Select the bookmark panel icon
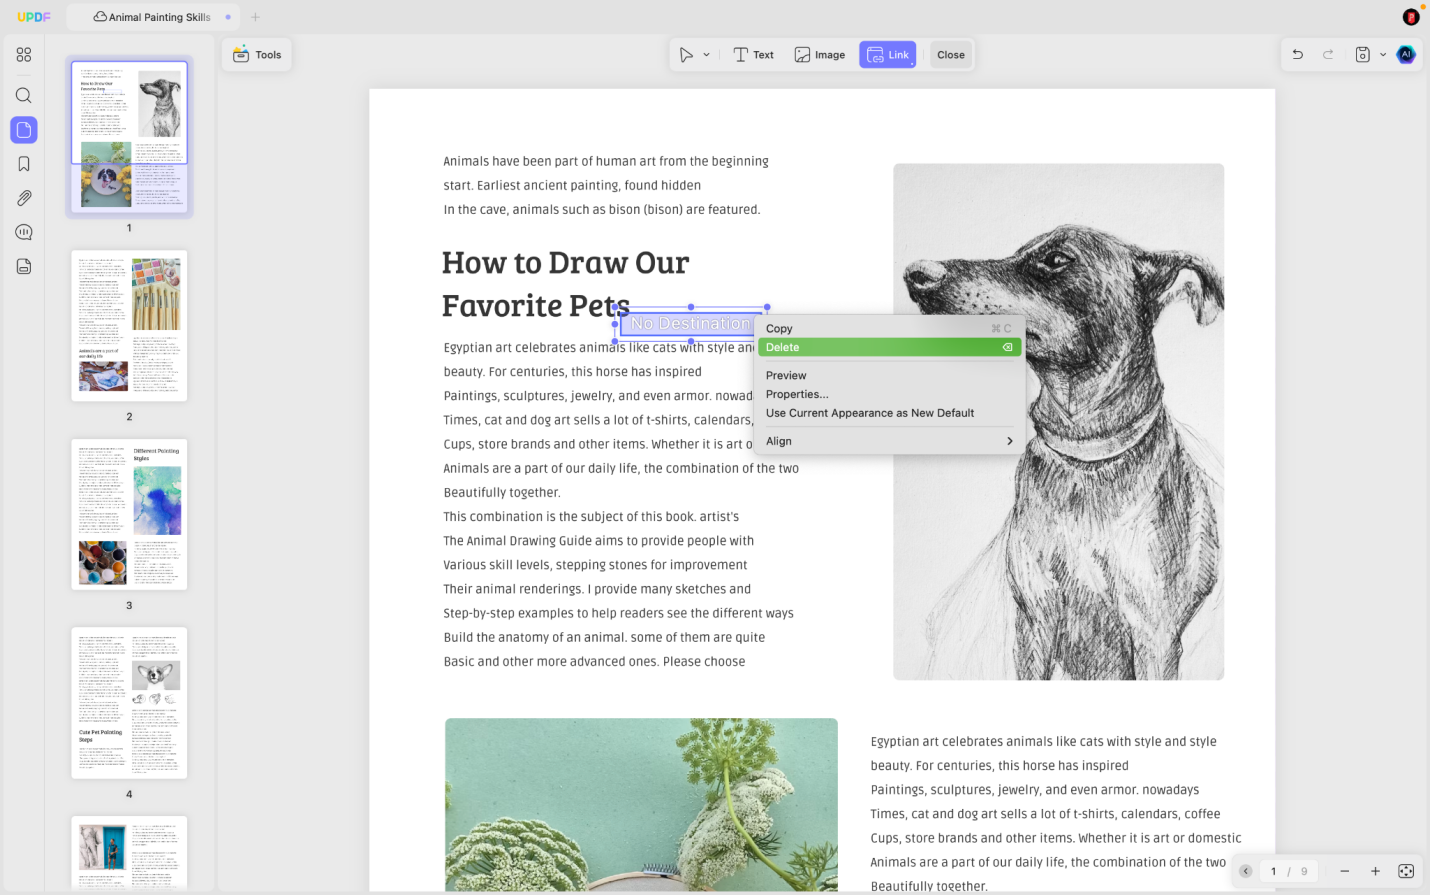This screenshot has width=1430, height=895. (24, 164)
